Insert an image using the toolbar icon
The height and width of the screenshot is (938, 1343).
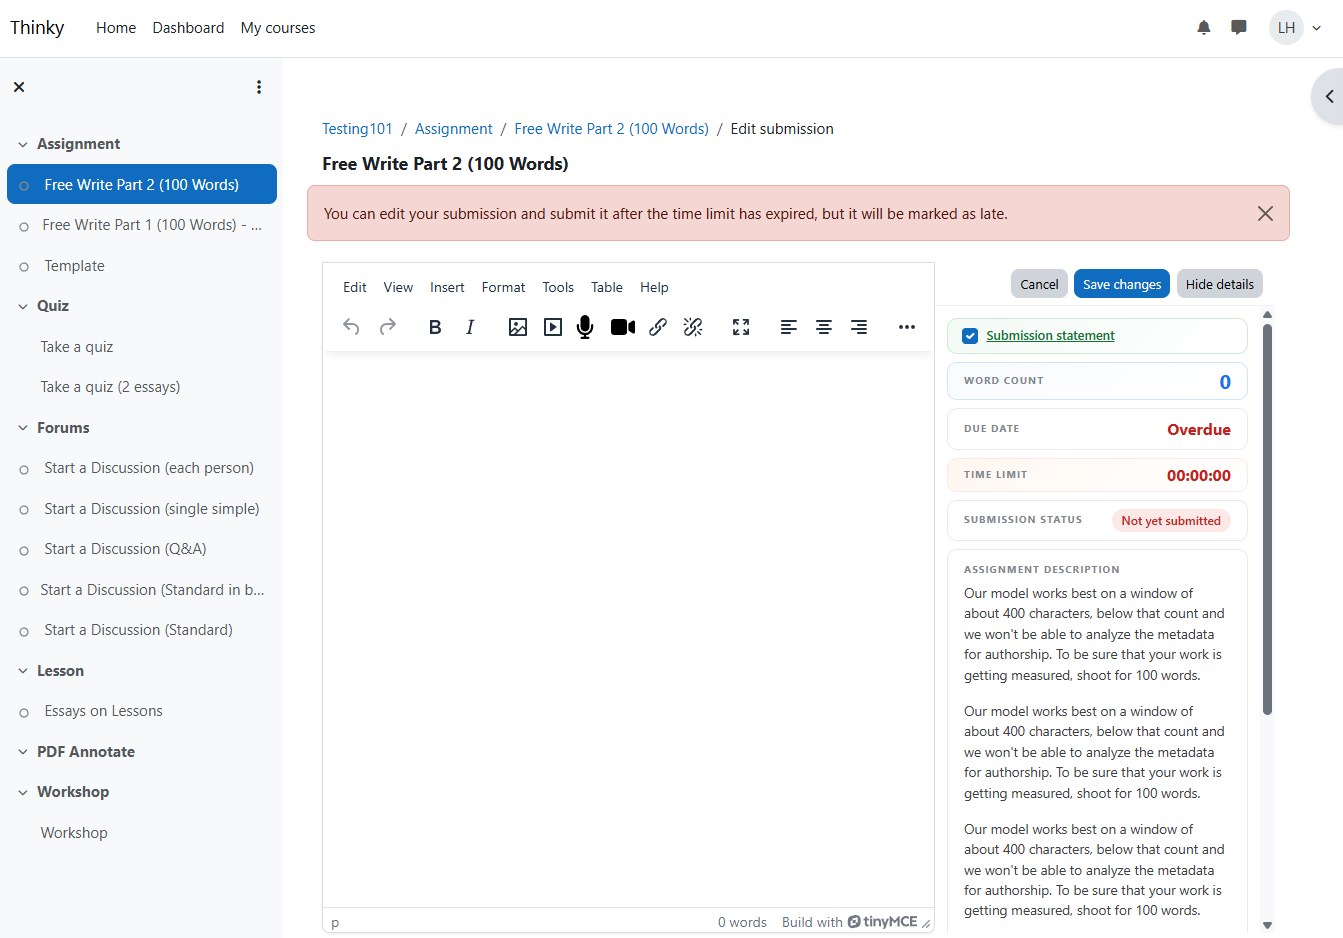[518, 327]
